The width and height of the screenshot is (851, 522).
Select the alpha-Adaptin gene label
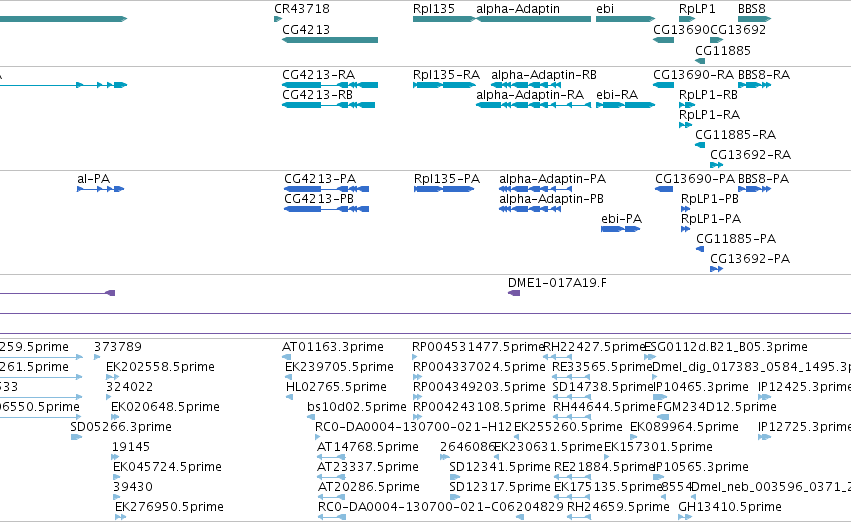point(518,9)
